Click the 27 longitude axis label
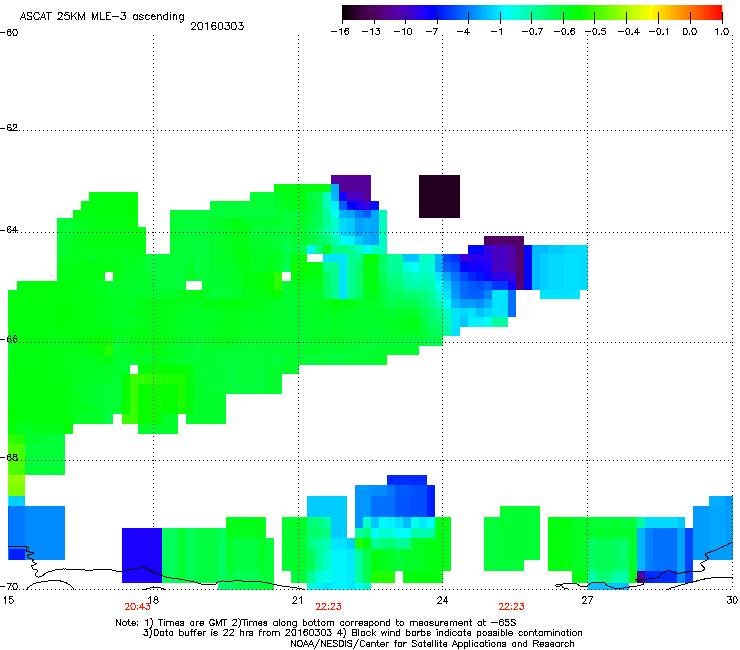This screenshot has width=740, height=650. tap(587, 600)
